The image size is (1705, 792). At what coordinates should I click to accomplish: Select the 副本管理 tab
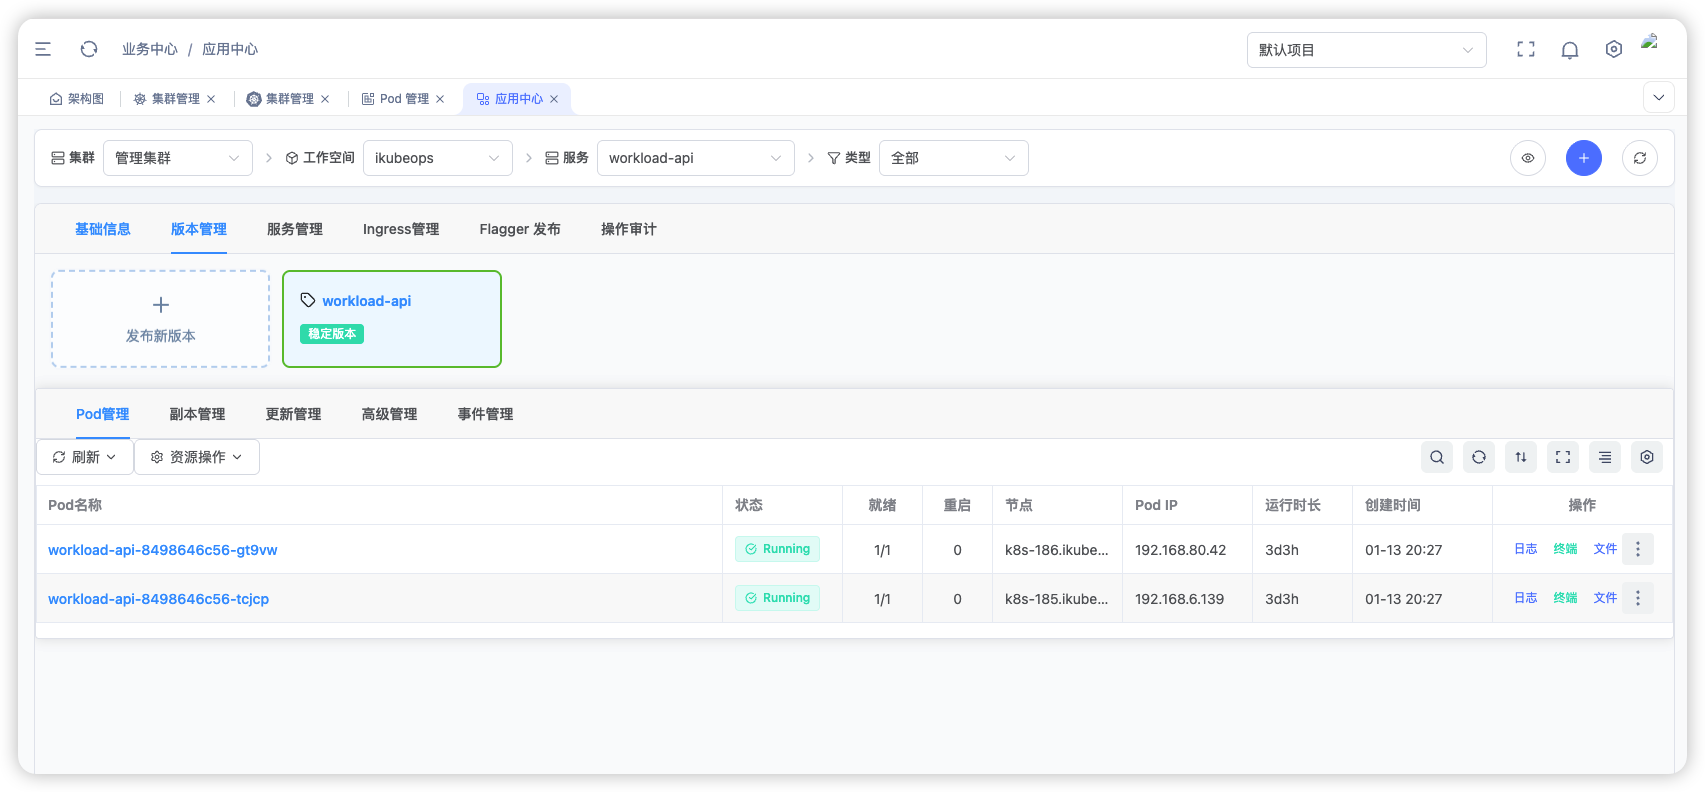[197, 414]
